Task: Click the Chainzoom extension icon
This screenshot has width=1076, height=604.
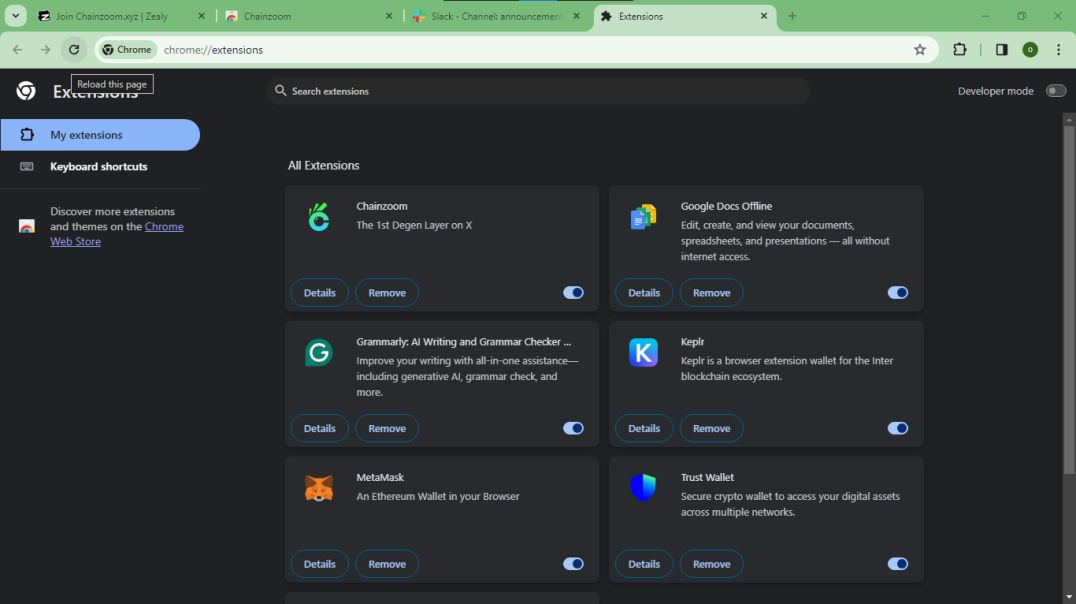Action: pos(318,217)
